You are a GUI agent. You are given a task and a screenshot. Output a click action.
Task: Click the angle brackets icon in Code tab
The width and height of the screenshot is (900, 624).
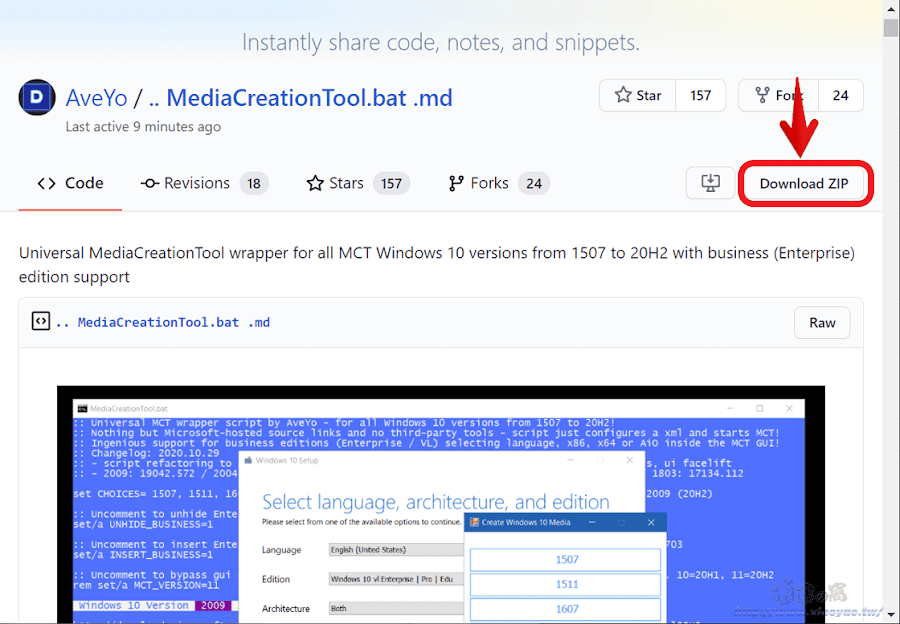pyautogui.click(x=46, y=183)
